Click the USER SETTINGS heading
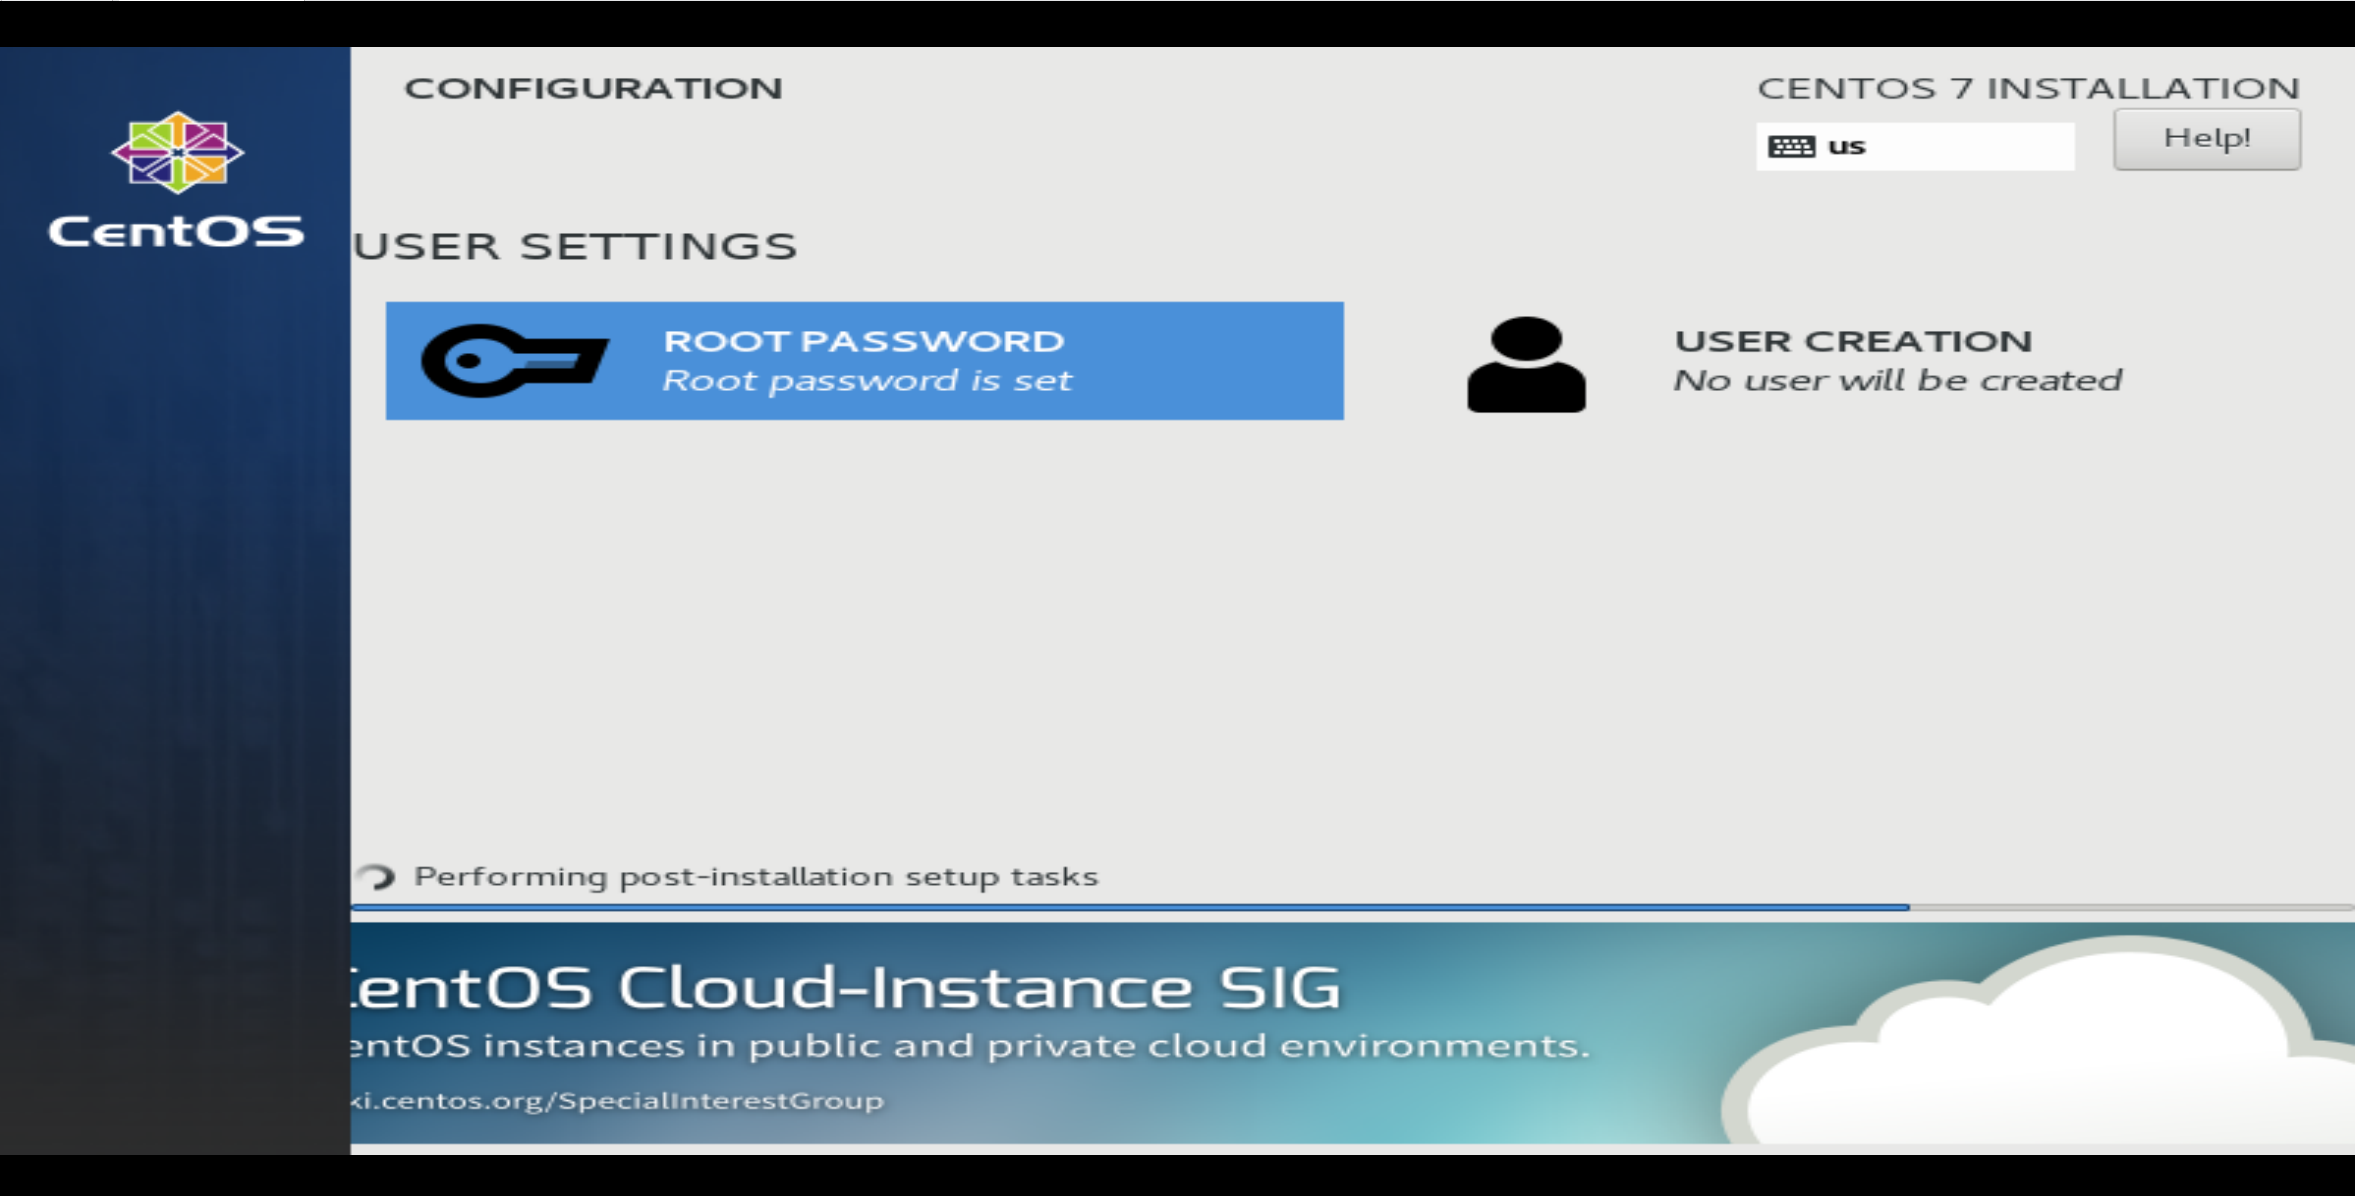2355x1196 pixels. (x=576, y=246)
